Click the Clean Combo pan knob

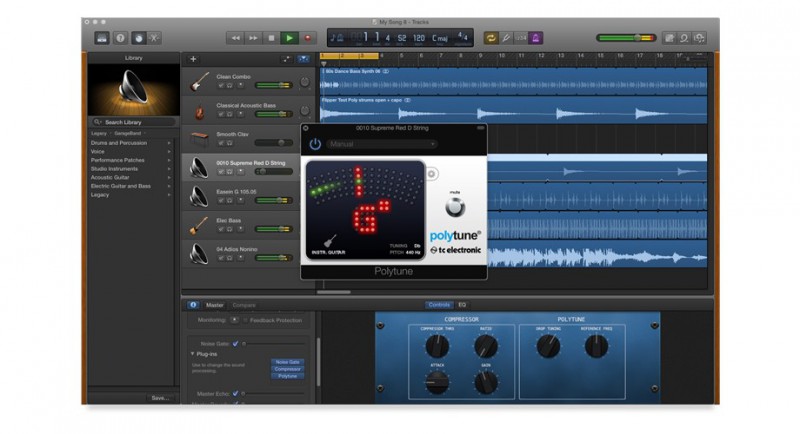[305, 82]
